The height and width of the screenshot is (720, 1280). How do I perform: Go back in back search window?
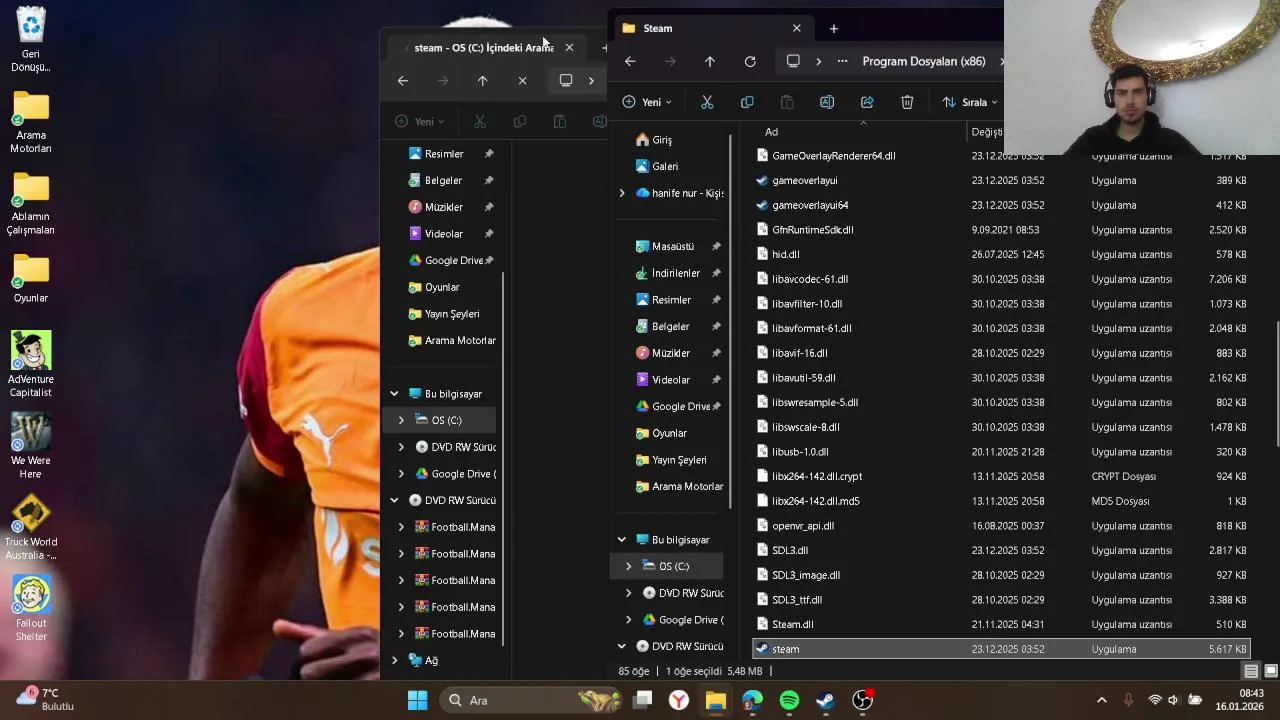click(x=403, y=80)
